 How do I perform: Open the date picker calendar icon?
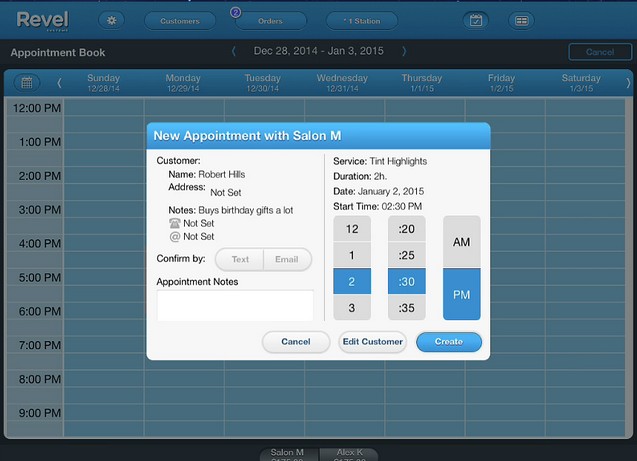tap(27, 82)
